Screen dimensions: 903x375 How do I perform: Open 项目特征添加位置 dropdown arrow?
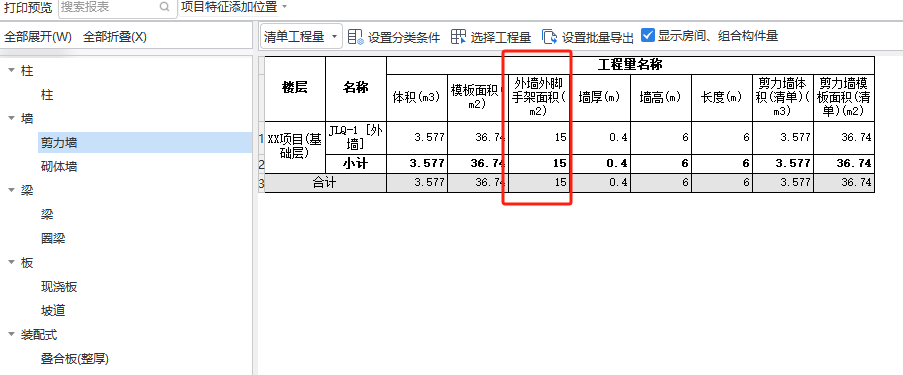coord(284,7)
